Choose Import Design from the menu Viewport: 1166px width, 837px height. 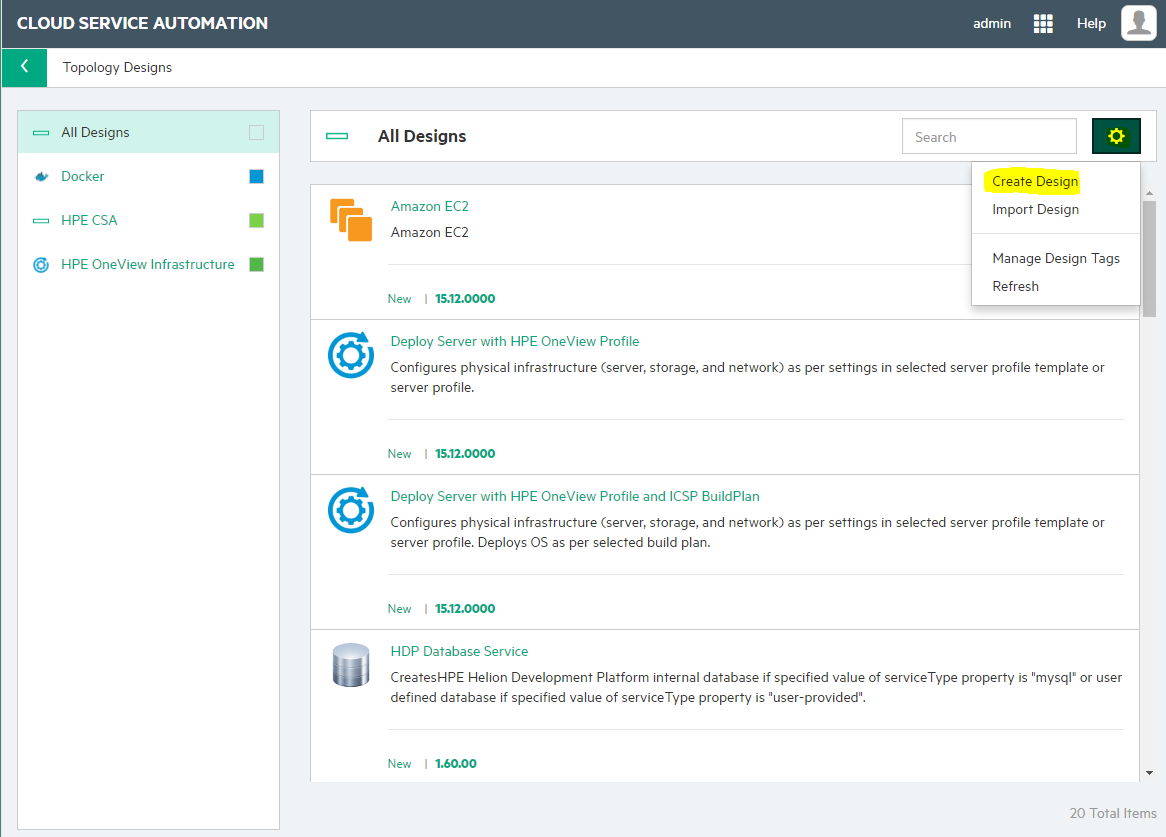(x=1035, y=210)
